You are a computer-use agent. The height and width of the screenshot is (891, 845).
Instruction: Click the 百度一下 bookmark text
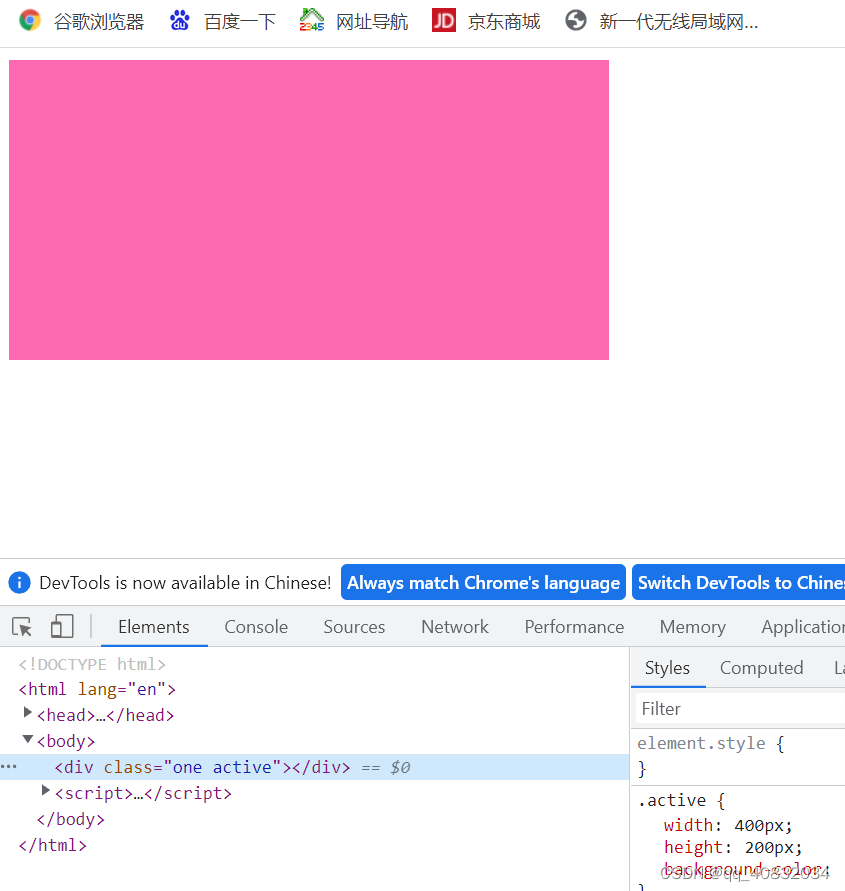[x=240, y=22]
